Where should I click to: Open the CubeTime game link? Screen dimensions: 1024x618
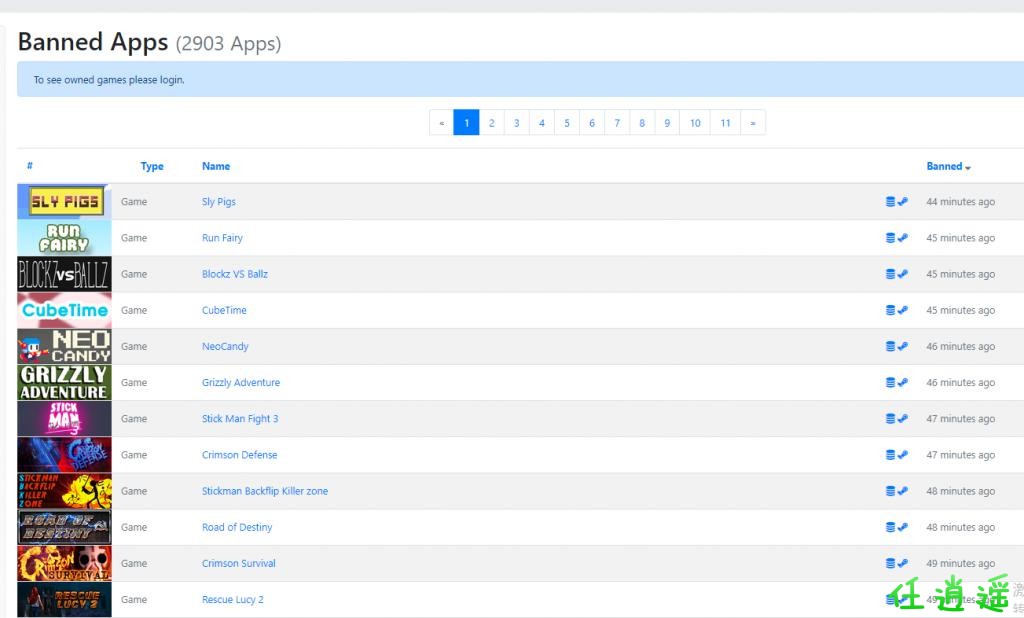(x=224, y=310)
